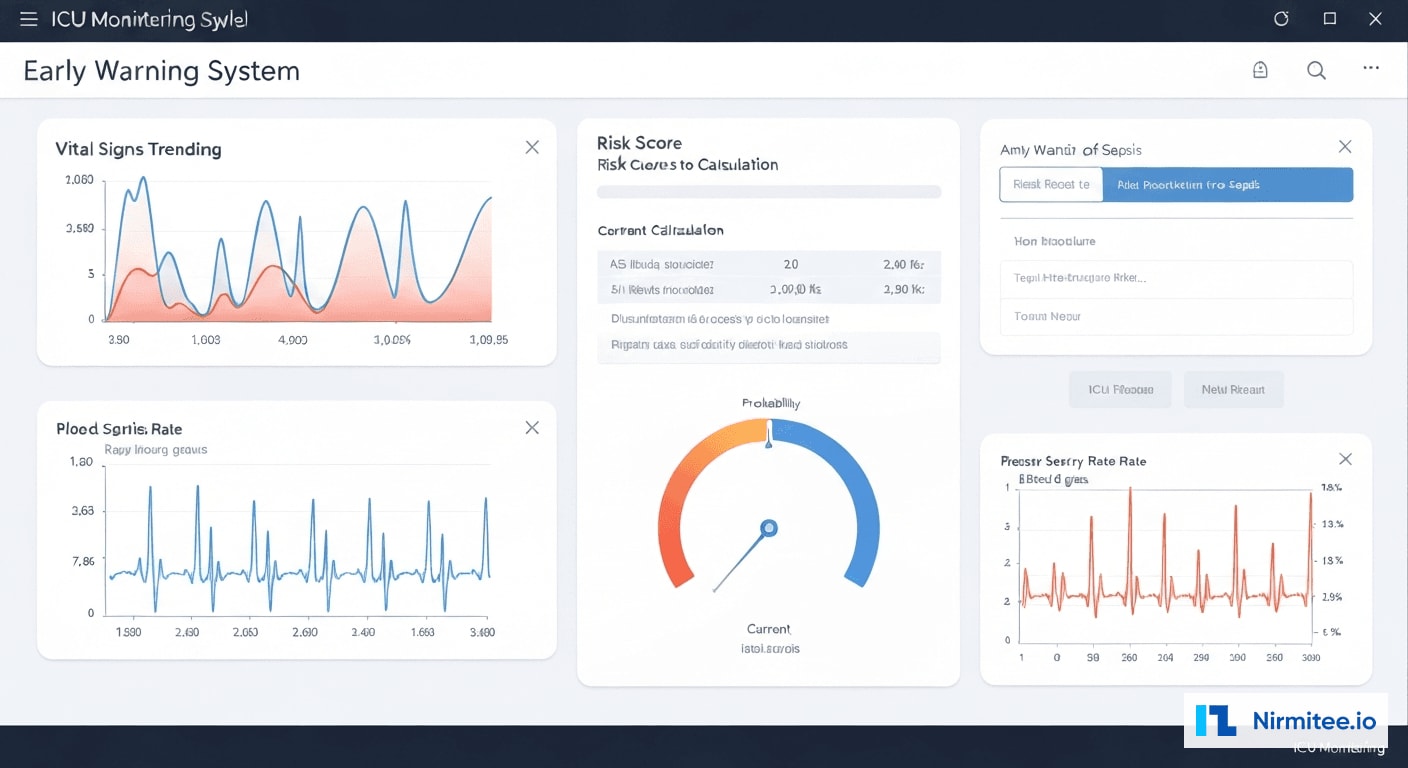Click the Vital Signs Trending title
The width and height of the screenshot is (1408, 768).
[138, 149]
